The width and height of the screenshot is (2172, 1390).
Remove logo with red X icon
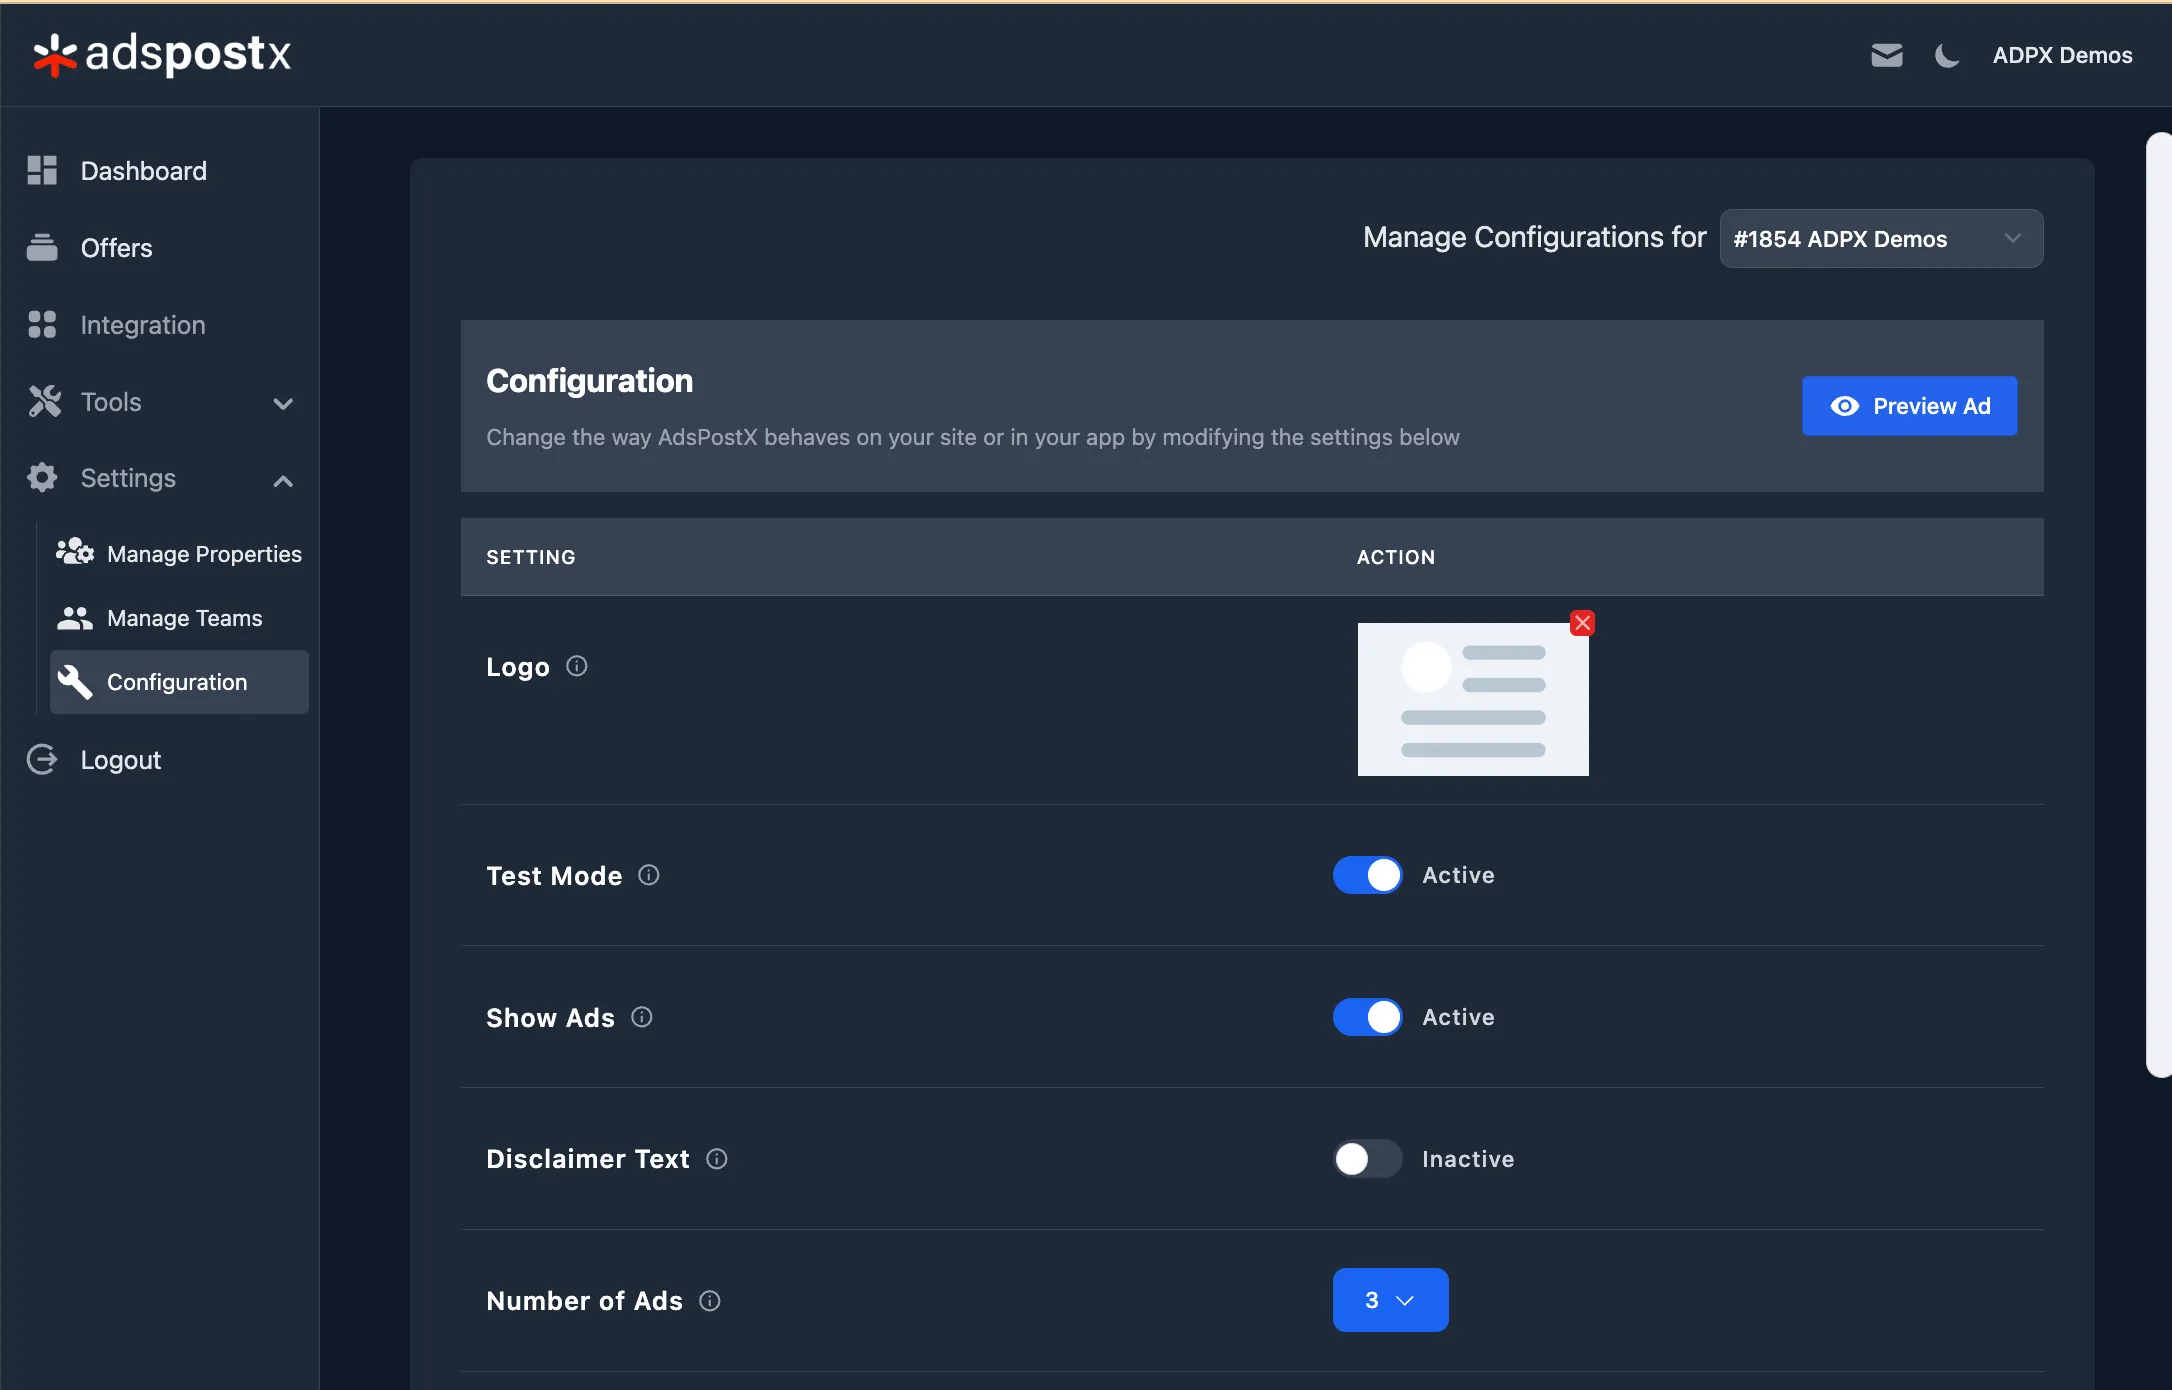pos(1582,623)
